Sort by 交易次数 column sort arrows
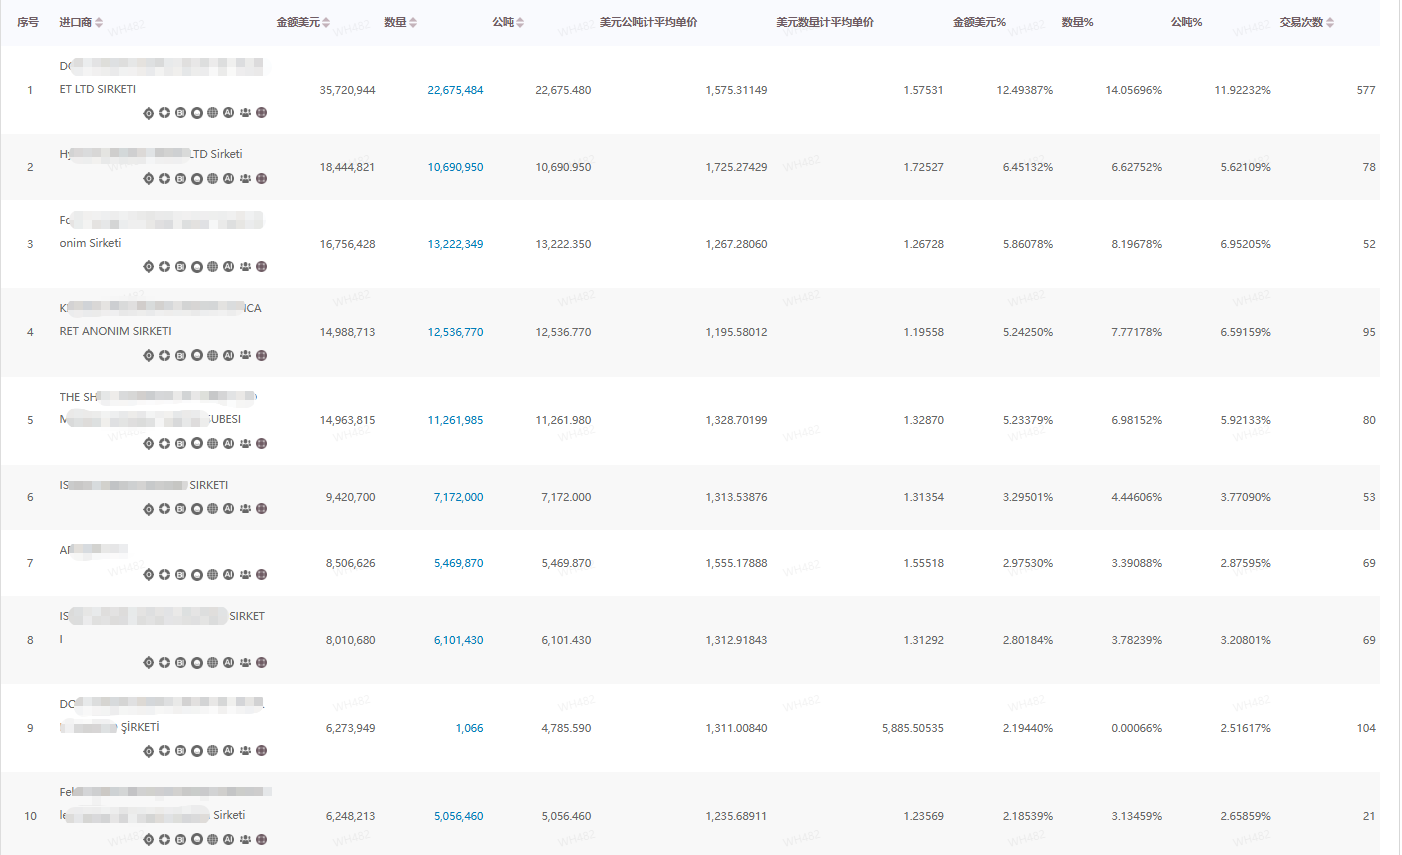Viewport: 1402px width, 855px height. tap(1330, 23)
